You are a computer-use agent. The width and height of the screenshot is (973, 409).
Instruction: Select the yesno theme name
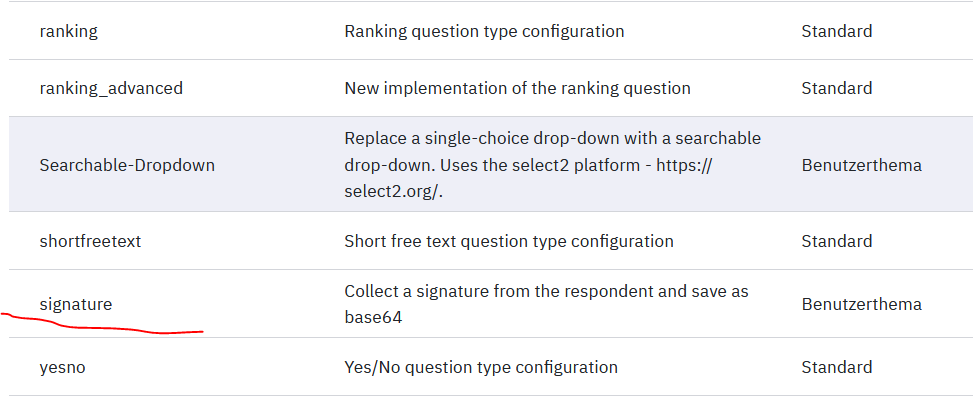(x=63, y=367)
